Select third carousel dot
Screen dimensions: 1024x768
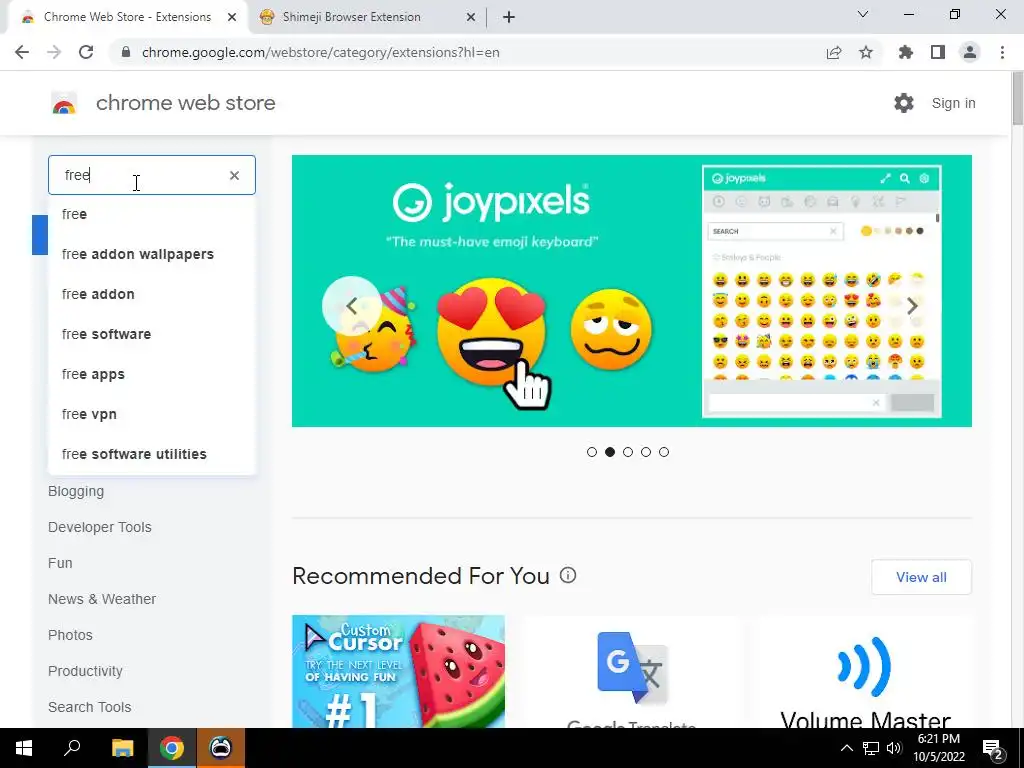pos(628,452)
